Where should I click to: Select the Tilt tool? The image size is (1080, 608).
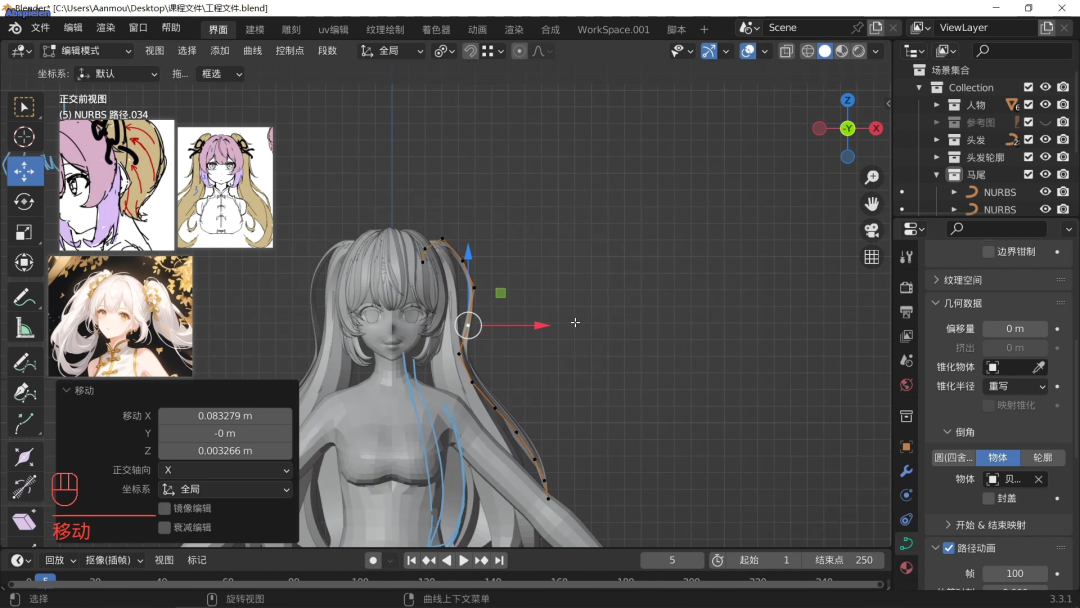pyautogui.click(x=24, y=488)
